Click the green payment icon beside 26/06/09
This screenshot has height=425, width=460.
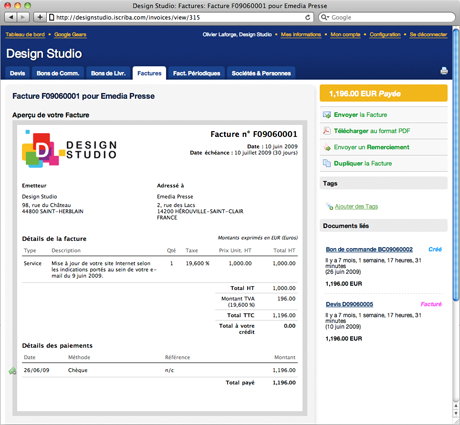click(13, 371)
